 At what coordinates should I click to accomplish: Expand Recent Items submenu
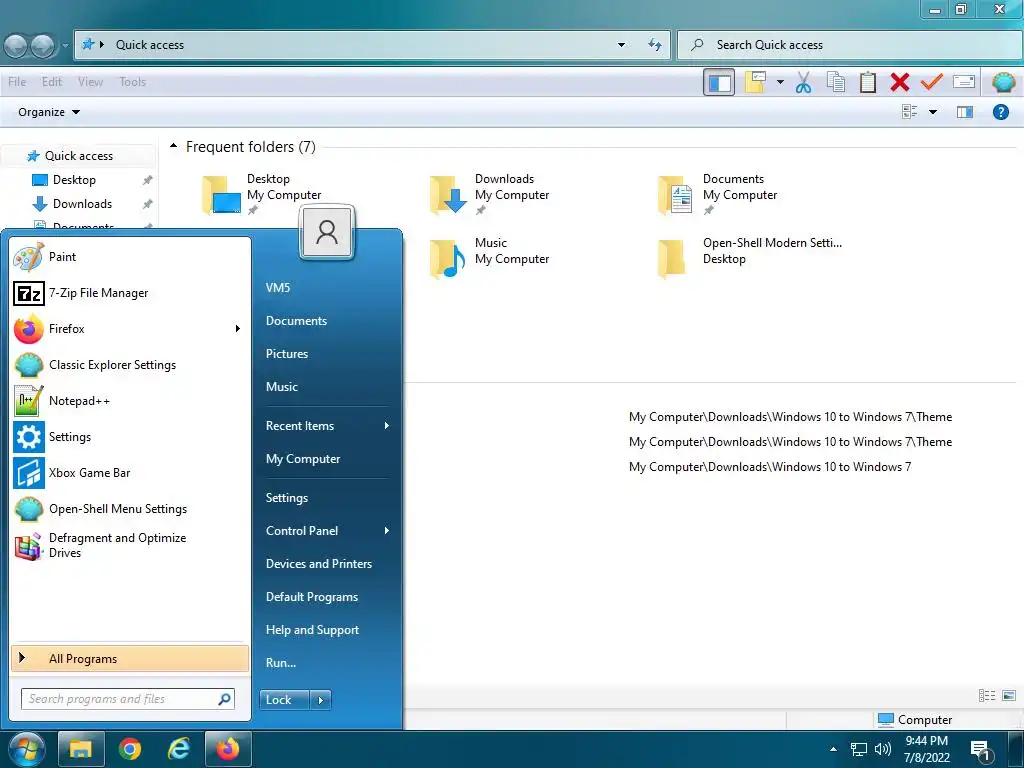pyautogui.click(x=387, y=426)
